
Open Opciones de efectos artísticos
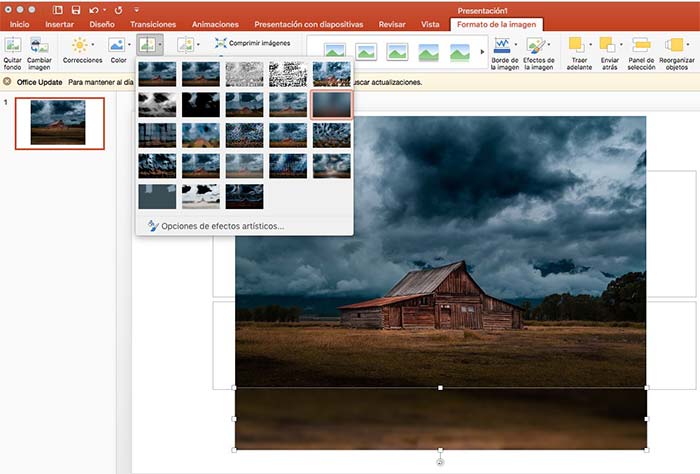pos(216,226)
